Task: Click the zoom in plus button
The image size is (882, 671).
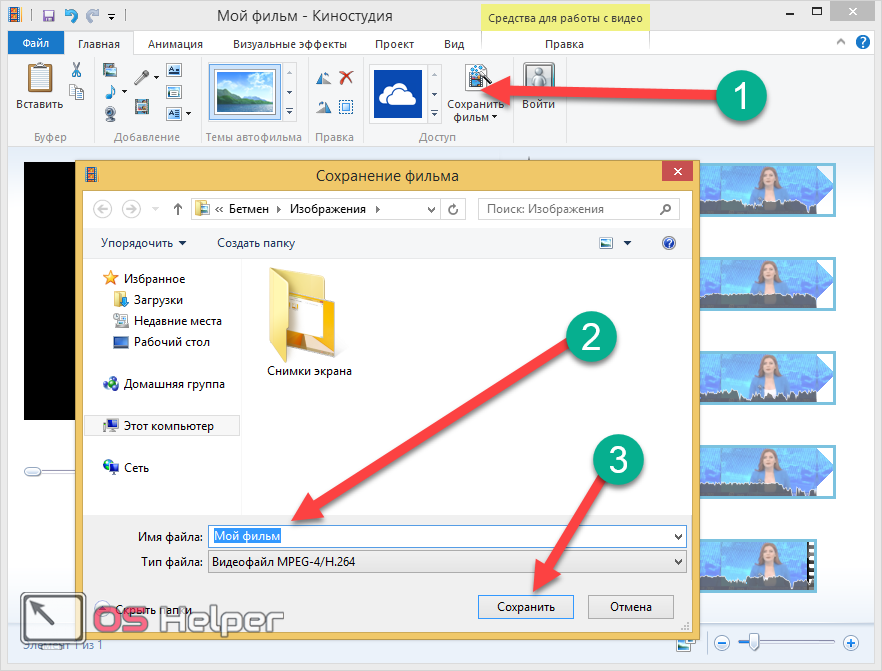Action: click(x=851, y=642)
